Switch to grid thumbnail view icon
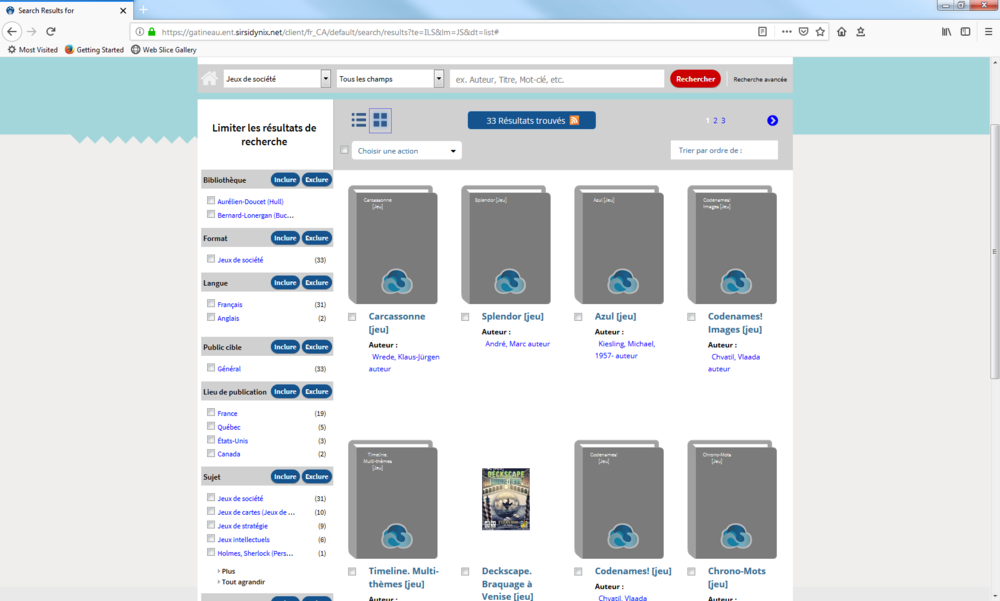The image size is (1000, 601). [x=380, y=120]
